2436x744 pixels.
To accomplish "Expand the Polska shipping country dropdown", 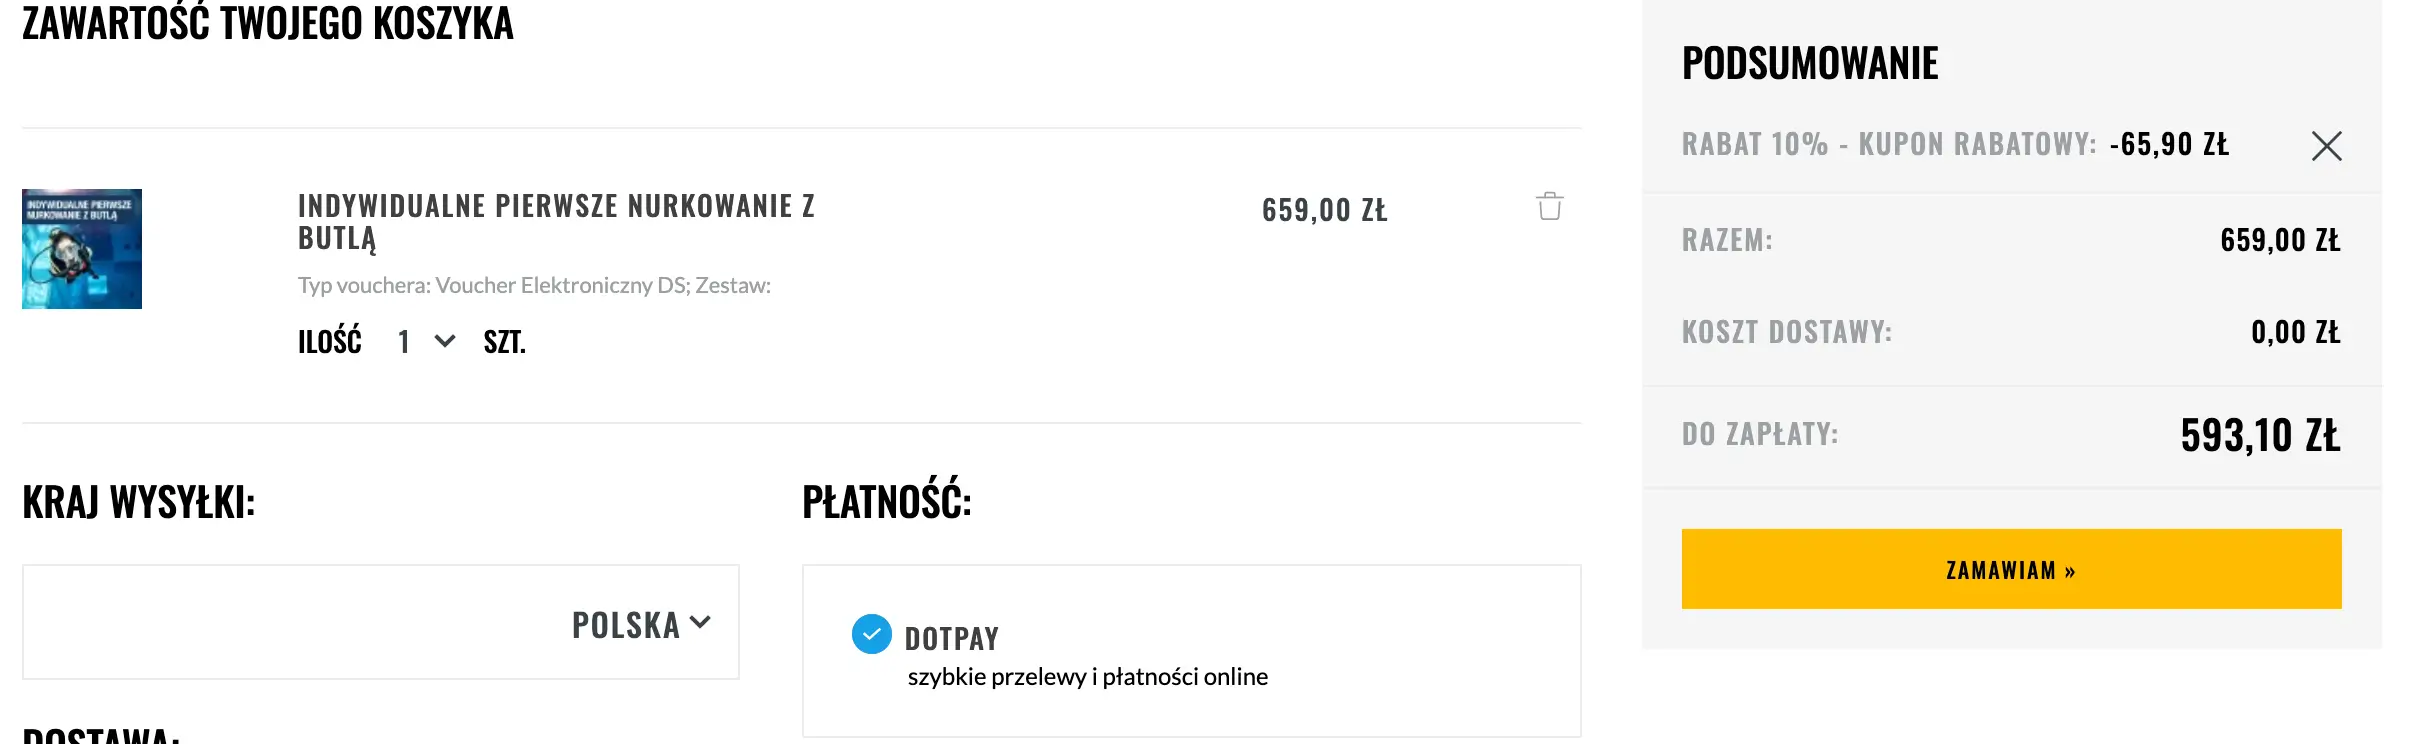I will tap(381, 622).
